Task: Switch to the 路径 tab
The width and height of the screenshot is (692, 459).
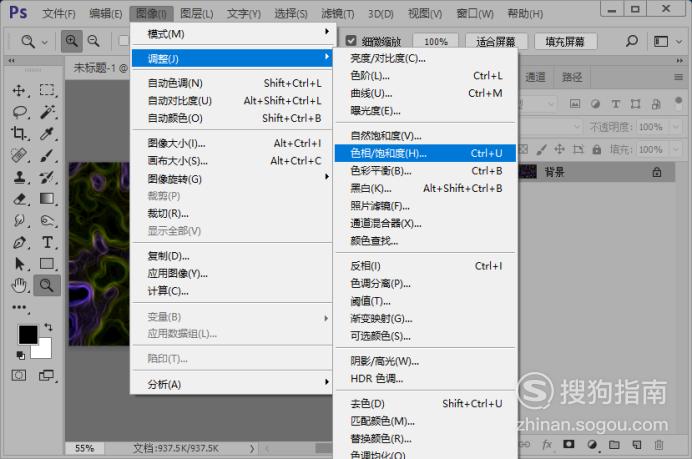Action: pos(572,77)
